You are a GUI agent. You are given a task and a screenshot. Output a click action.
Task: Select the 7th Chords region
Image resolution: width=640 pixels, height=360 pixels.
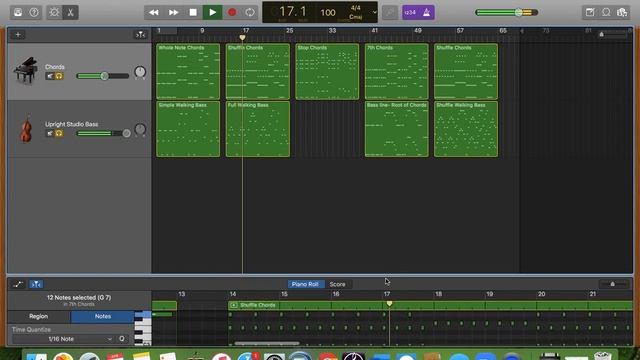[x=396, y=71]
